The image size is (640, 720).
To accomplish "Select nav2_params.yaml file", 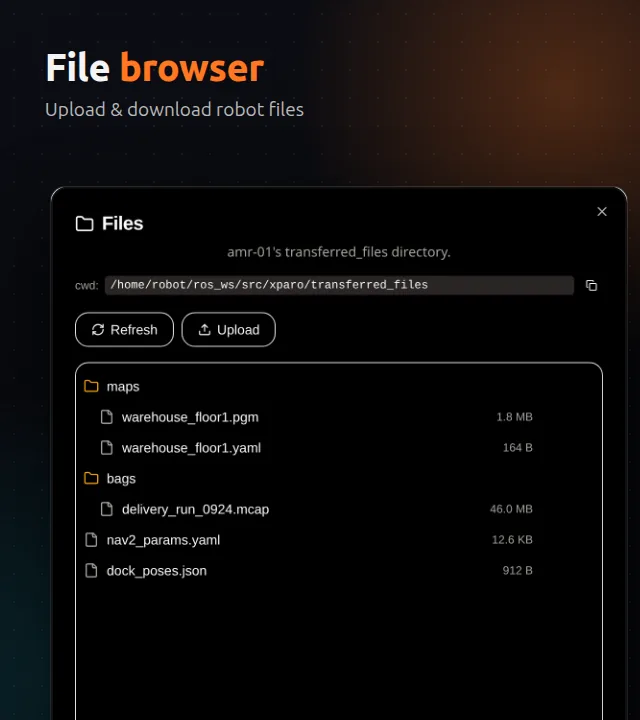I will [x=339, y=540].
